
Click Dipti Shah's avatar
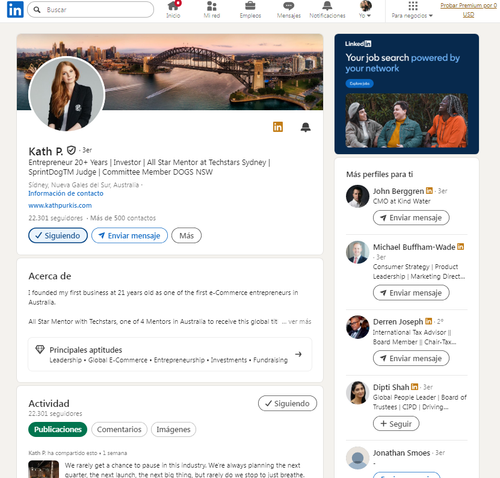357,392
